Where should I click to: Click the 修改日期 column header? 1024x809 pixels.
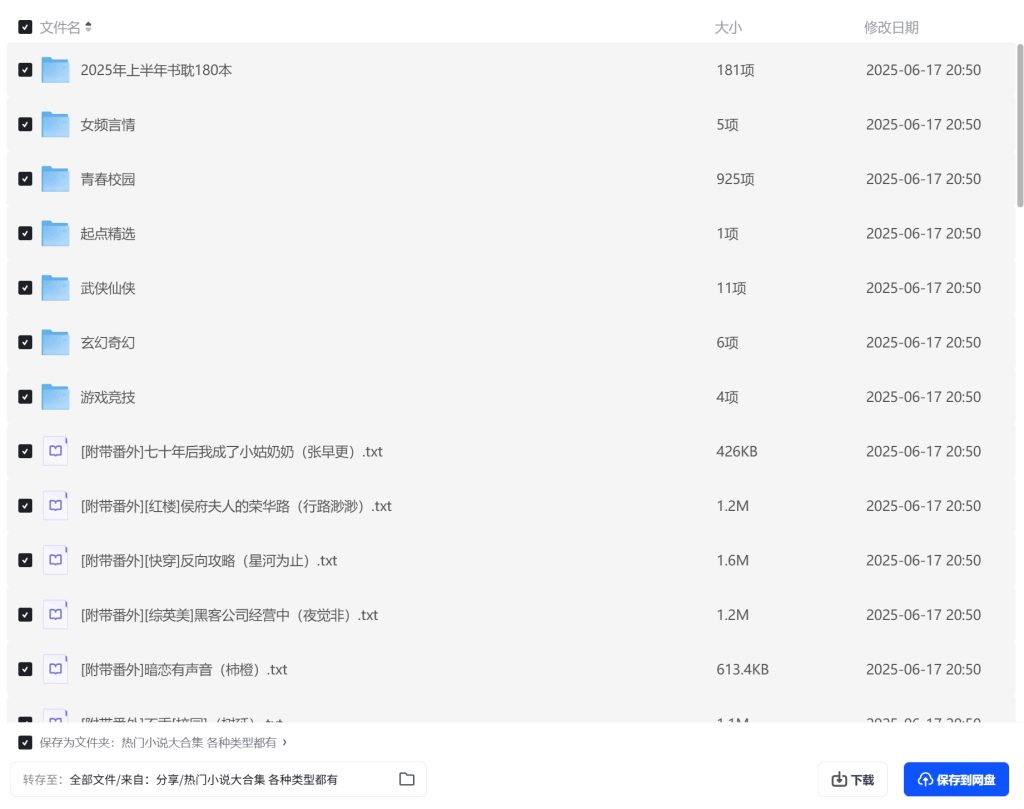click(891, 27)
